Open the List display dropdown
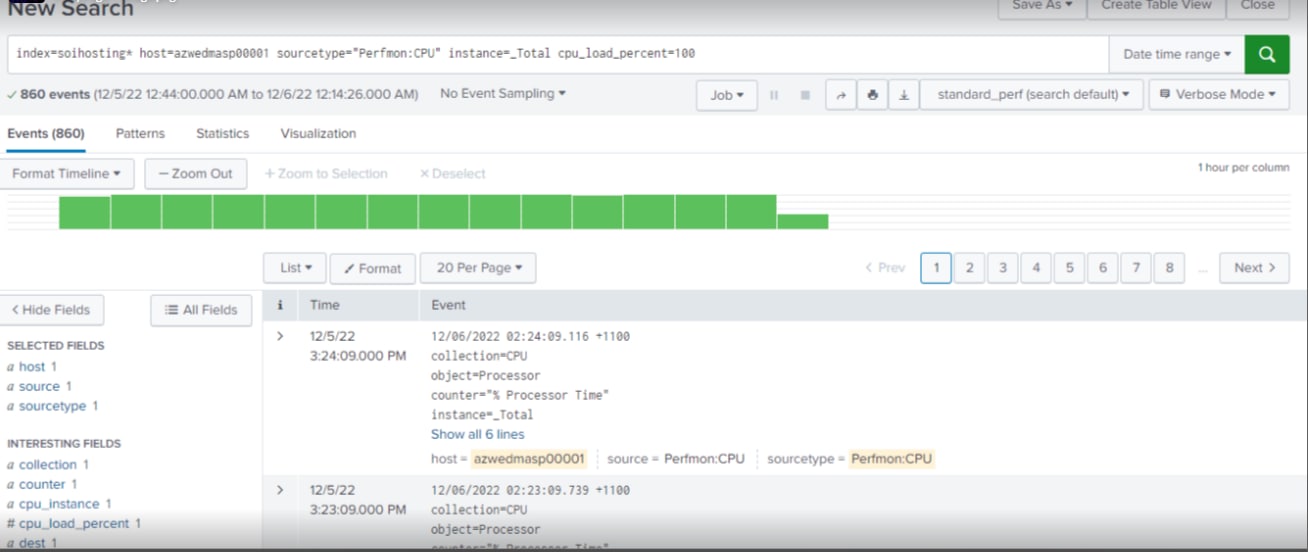Viewport: 1308px width, 552px height. click(296, 268)
